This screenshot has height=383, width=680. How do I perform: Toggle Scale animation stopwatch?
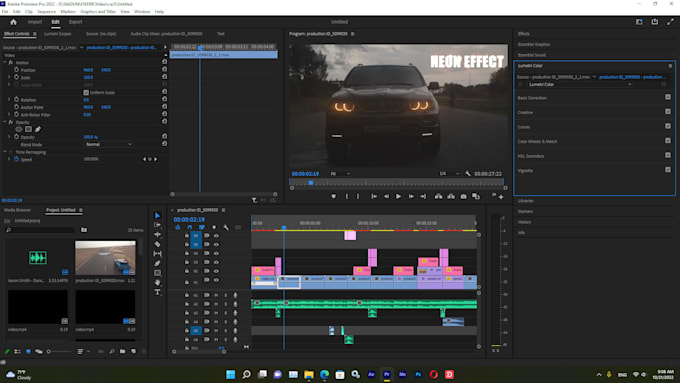pos(16,77)
